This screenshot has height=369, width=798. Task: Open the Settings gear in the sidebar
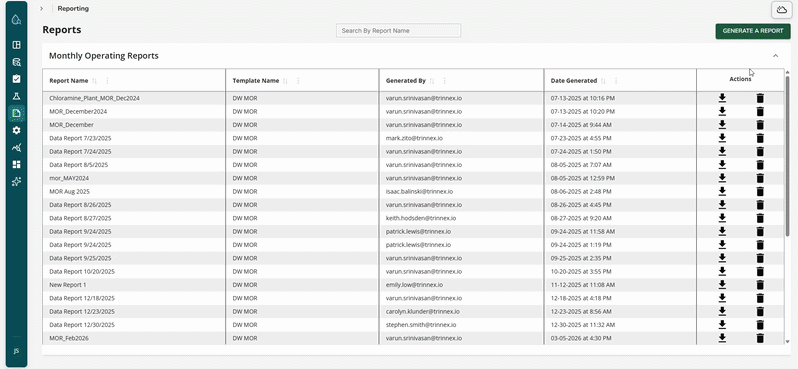coord(16,130)
